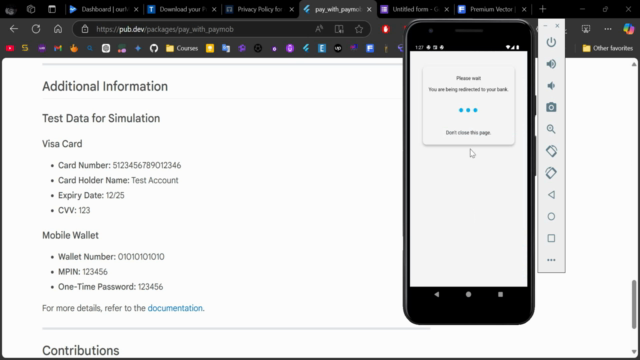Viewport: 640px width, 360px height.
Task: Click the CVV: 123 line
Action: coord(74,210)
